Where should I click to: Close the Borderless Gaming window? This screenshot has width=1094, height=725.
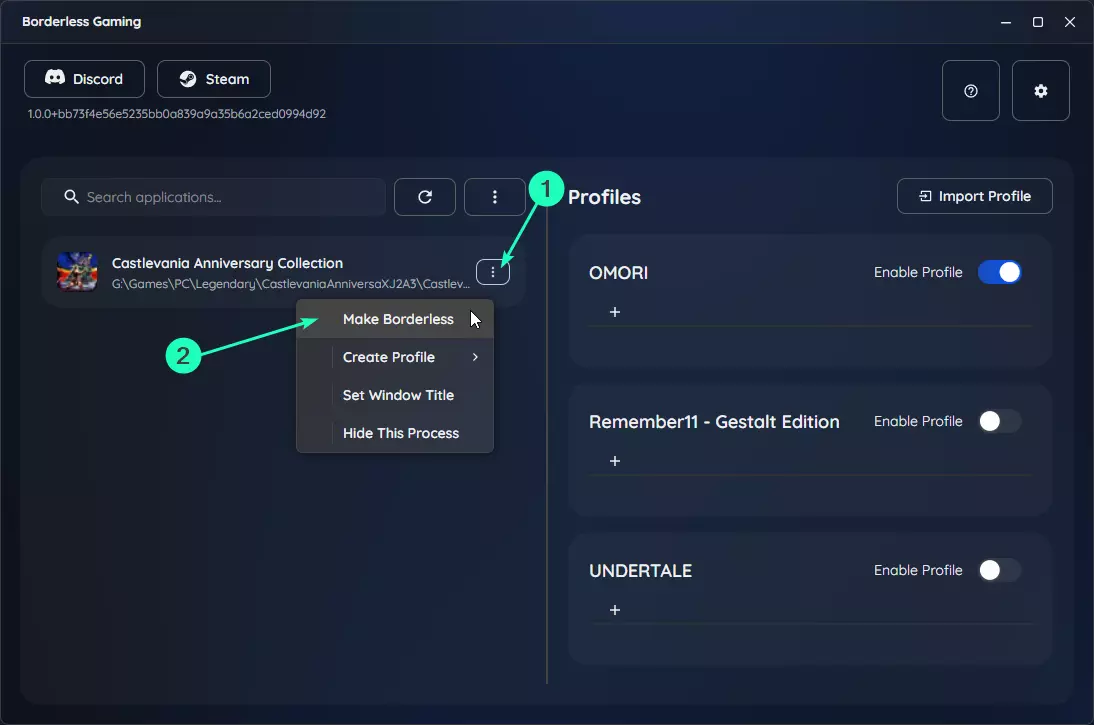coord(1070,22)
